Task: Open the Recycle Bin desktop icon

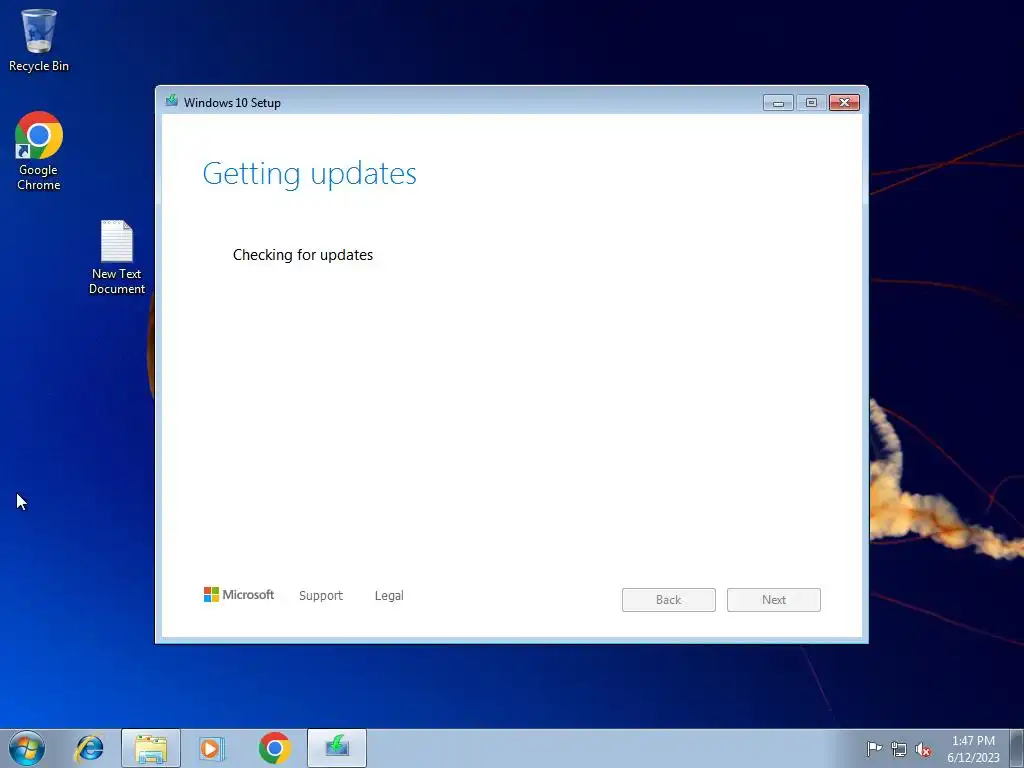Action: point(39,39)
